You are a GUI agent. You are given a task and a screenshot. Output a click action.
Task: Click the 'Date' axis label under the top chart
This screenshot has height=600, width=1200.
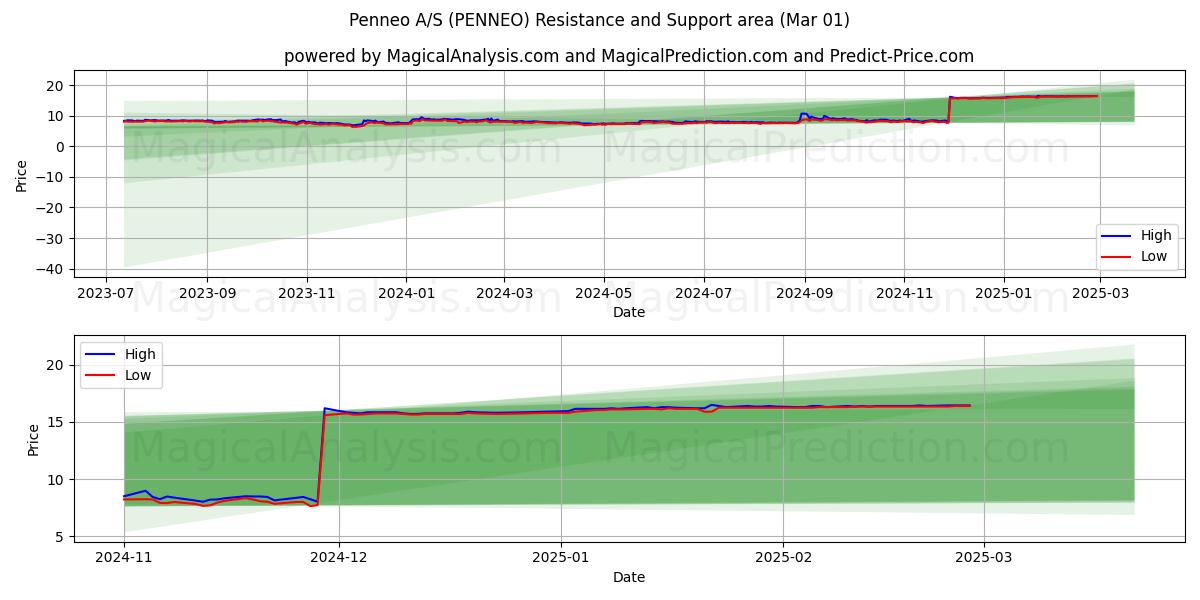[629, 312]
